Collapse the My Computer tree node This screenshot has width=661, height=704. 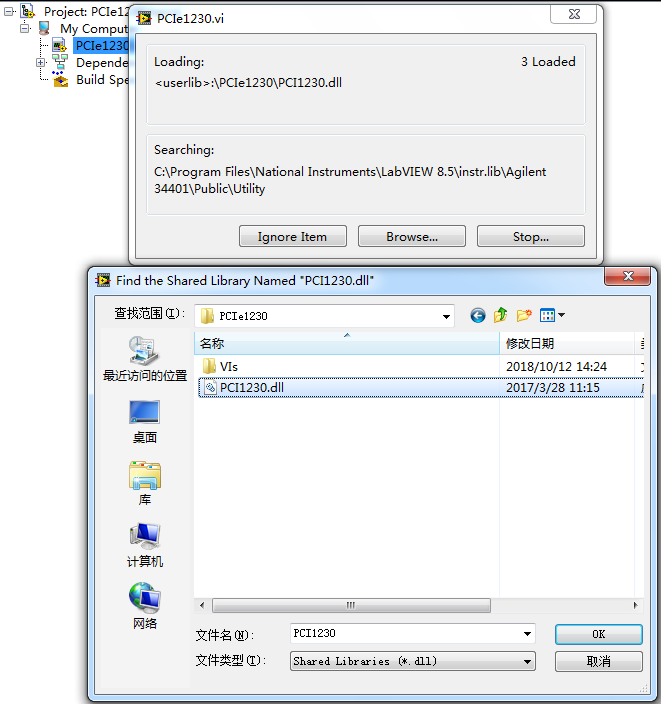[25, 28]
